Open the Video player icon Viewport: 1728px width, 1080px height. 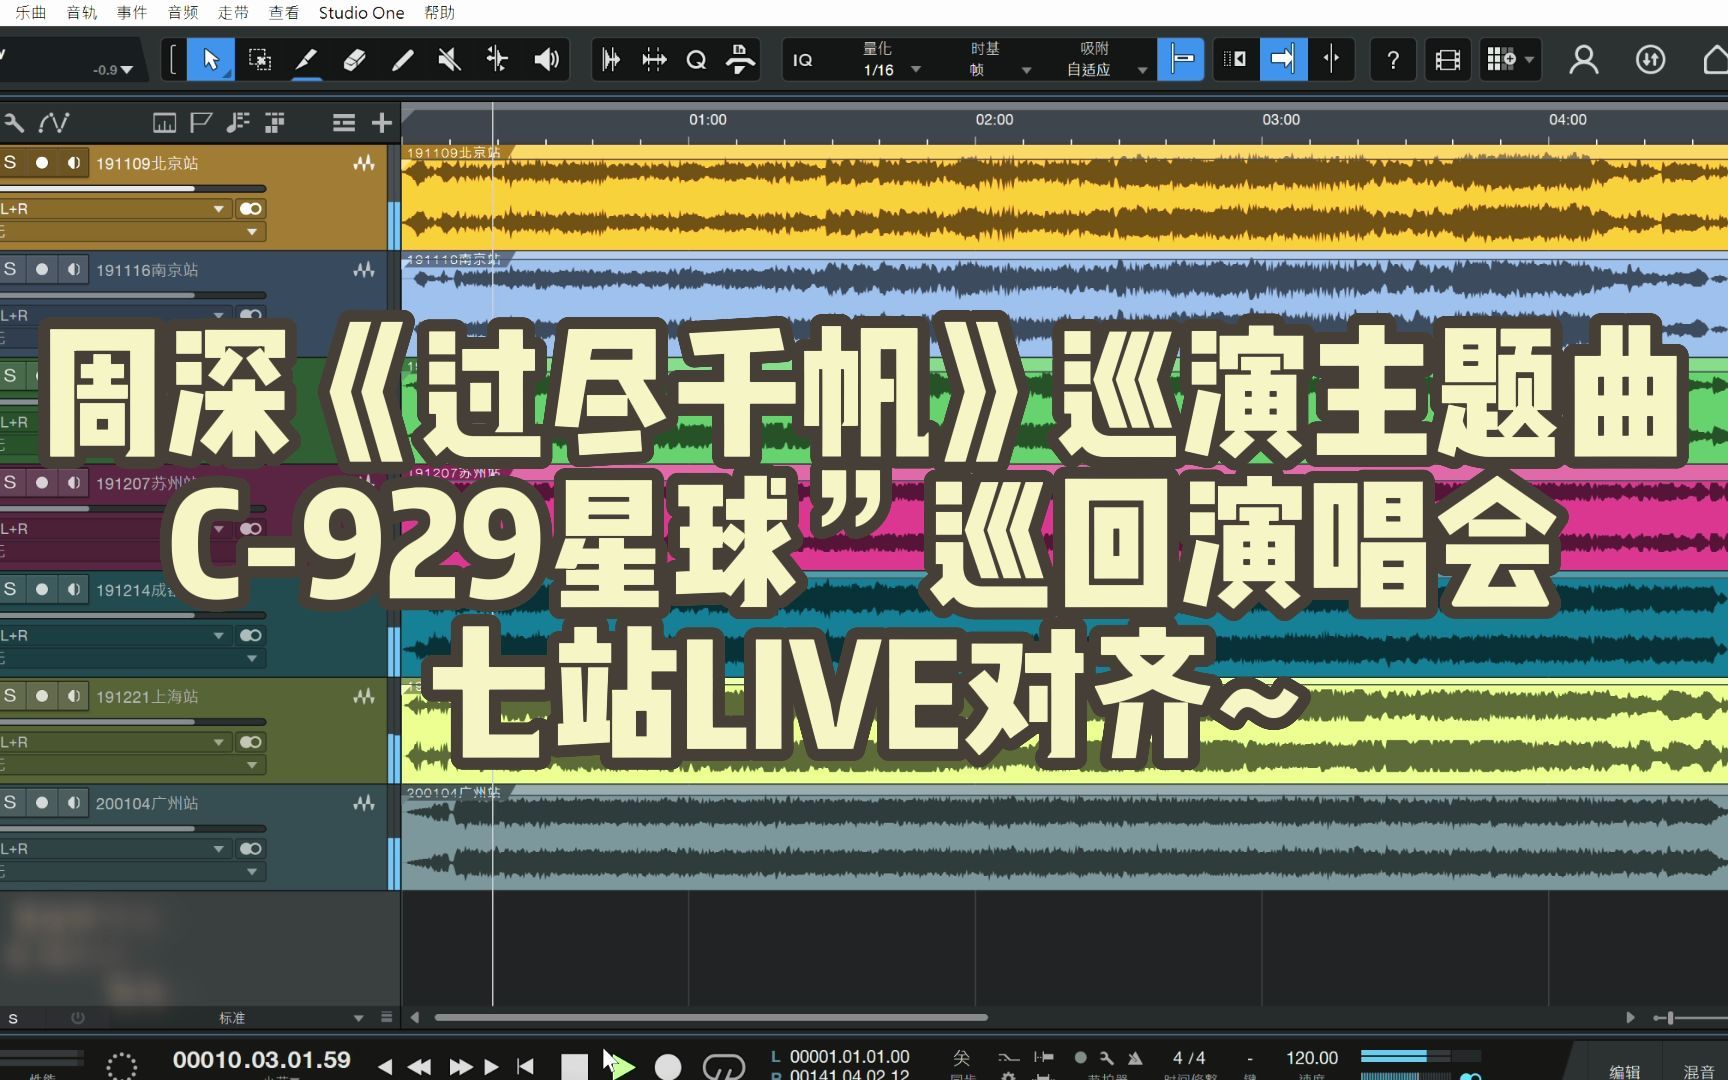[1447, 60]
